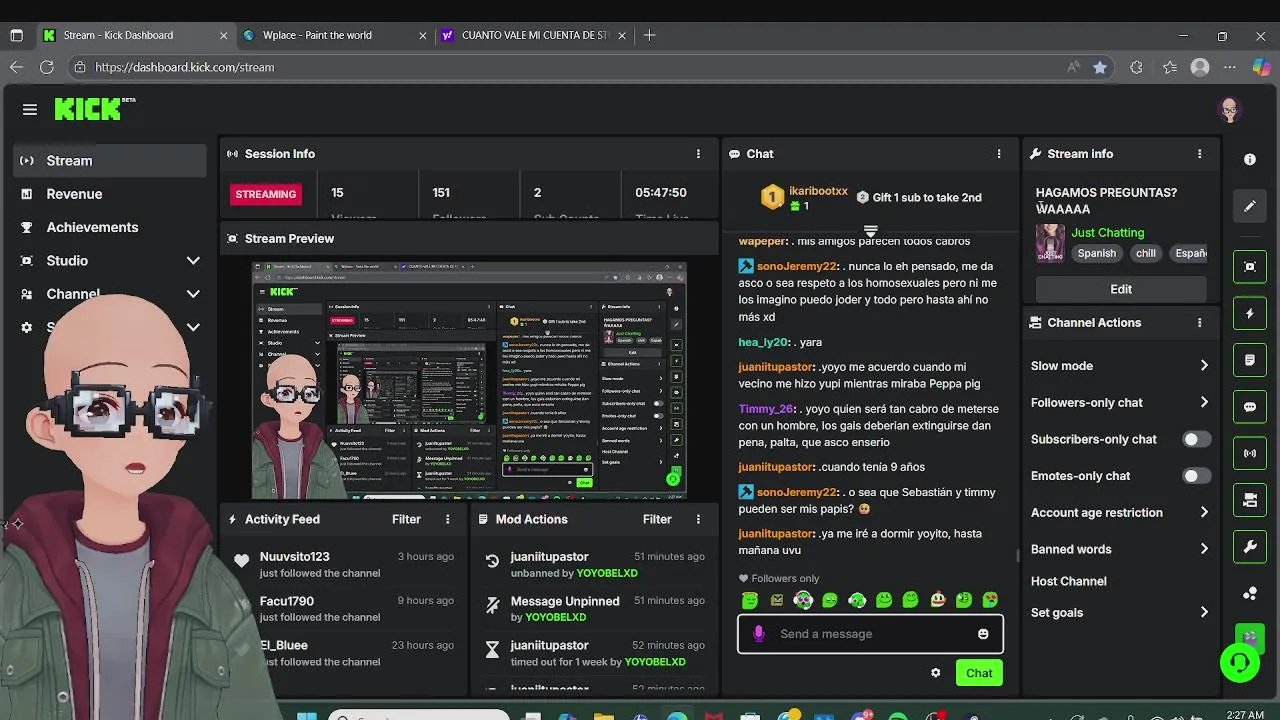Open Activity Feed Filter

coord(406,519)
